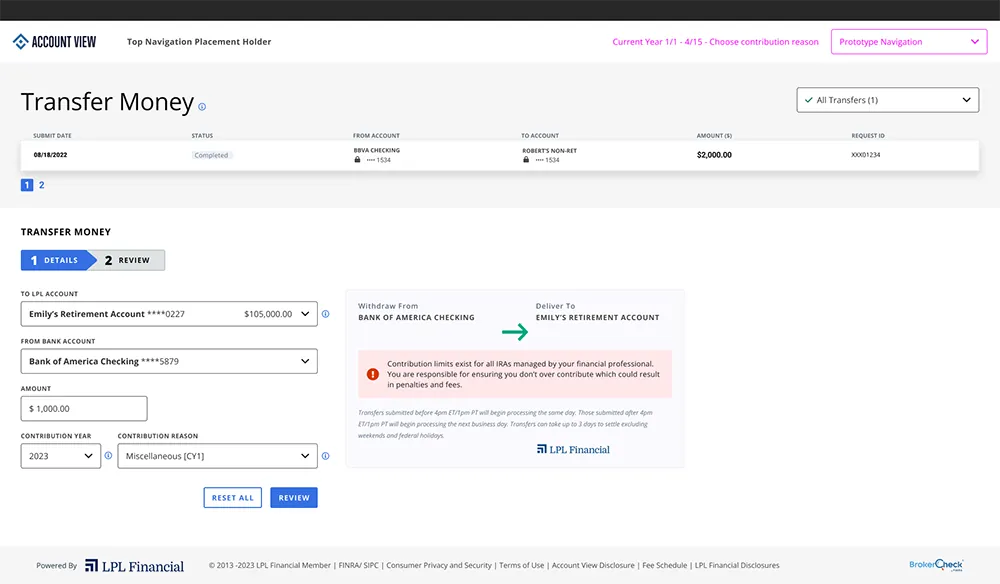
Task: Click the FINRA/ SIPC footer link
Action: click(358, 565)
